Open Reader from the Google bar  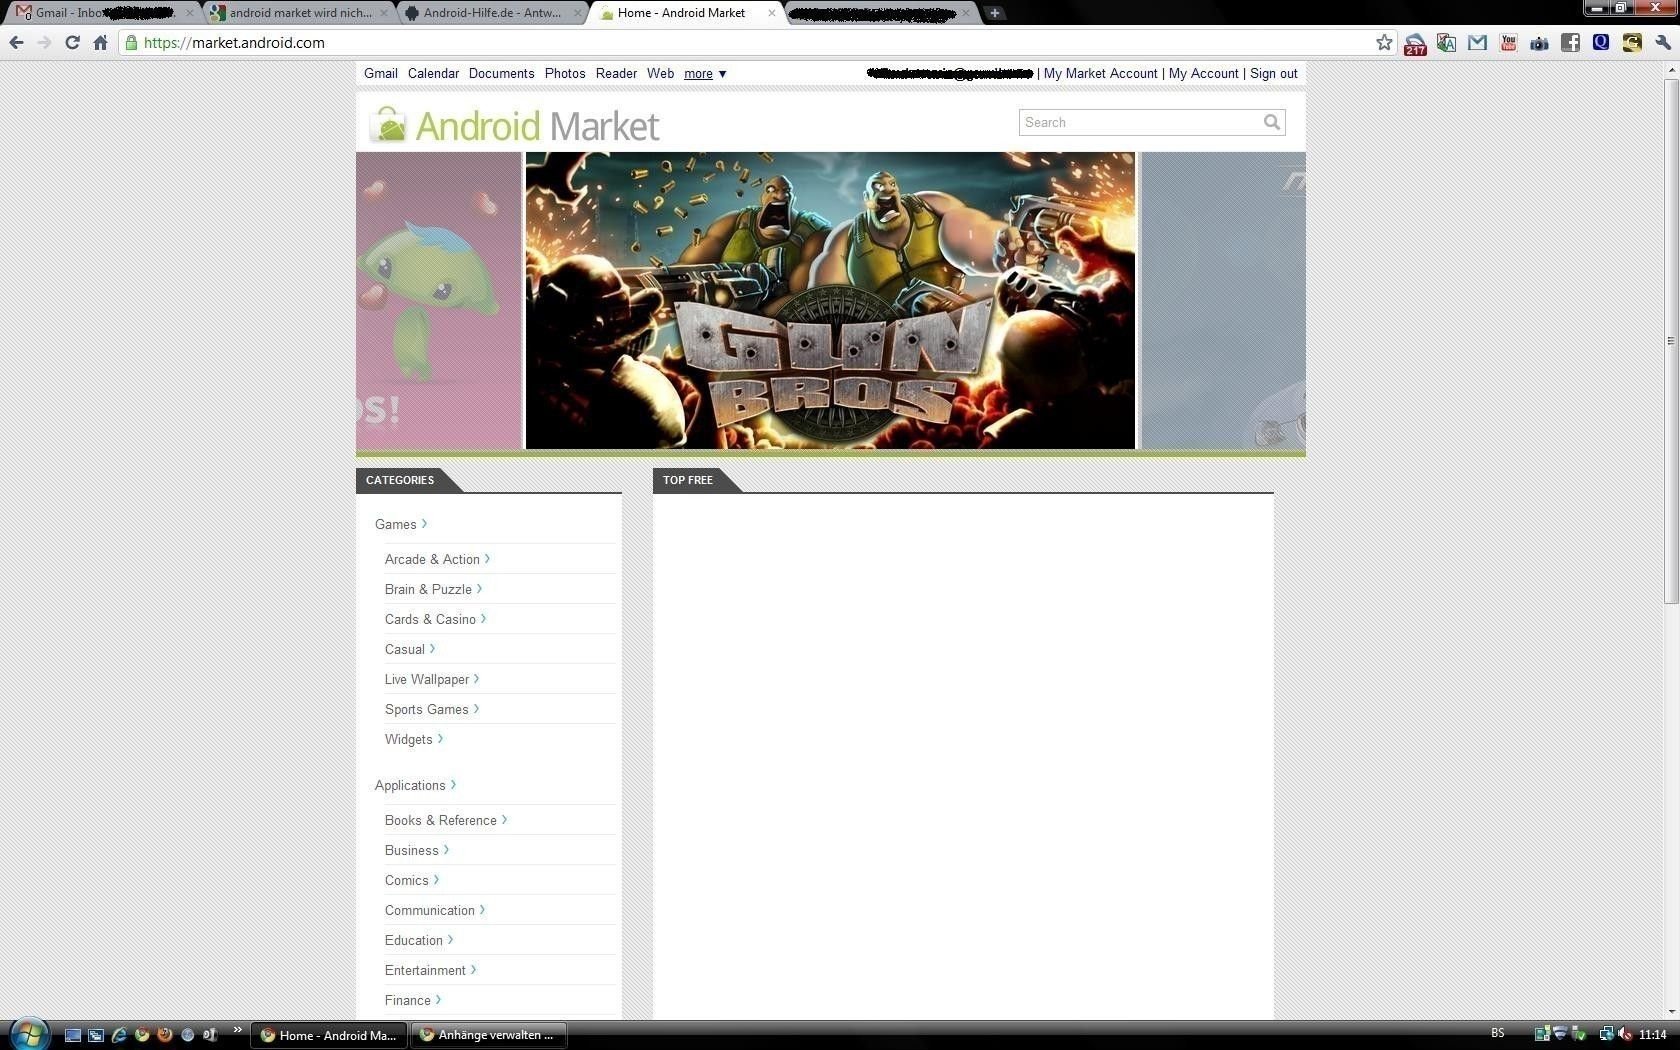coord(616,73)
